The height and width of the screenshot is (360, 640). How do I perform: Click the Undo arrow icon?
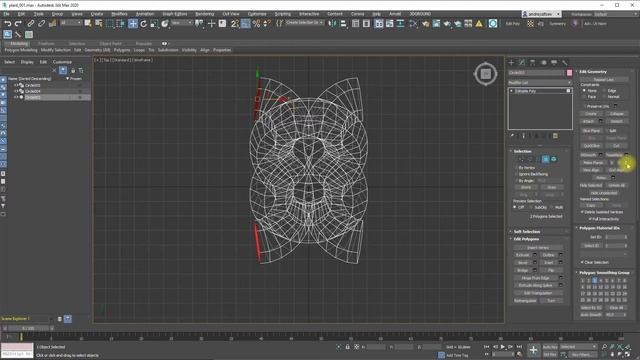7,24
